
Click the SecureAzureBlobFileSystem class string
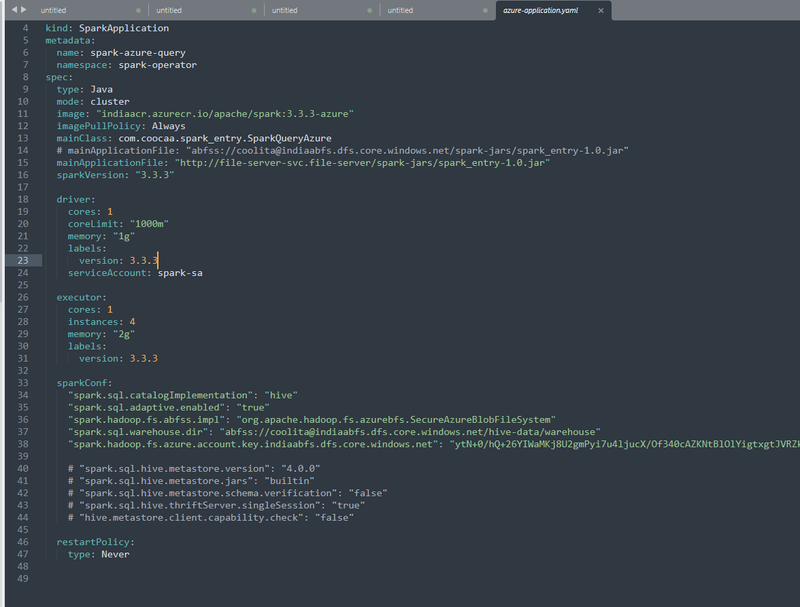pyautogui.click(x=396, y=420)
